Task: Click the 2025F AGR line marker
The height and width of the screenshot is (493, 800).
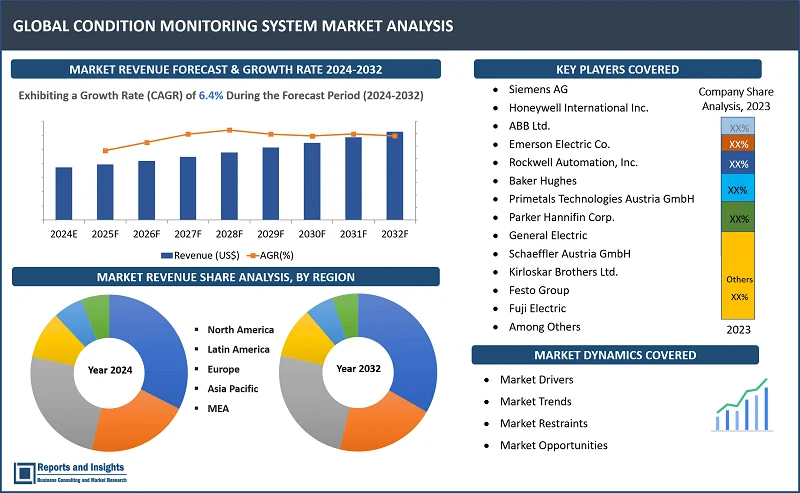Action: pos(106,151)
